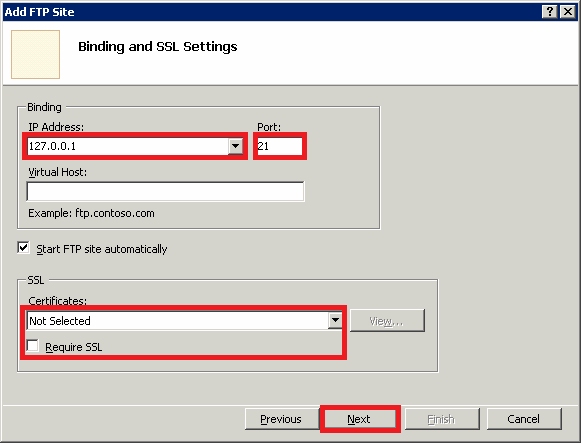The width and height of the screenshot is (581, 443).
Task: Click the Virtual Host label
Action: pos(57,172)
